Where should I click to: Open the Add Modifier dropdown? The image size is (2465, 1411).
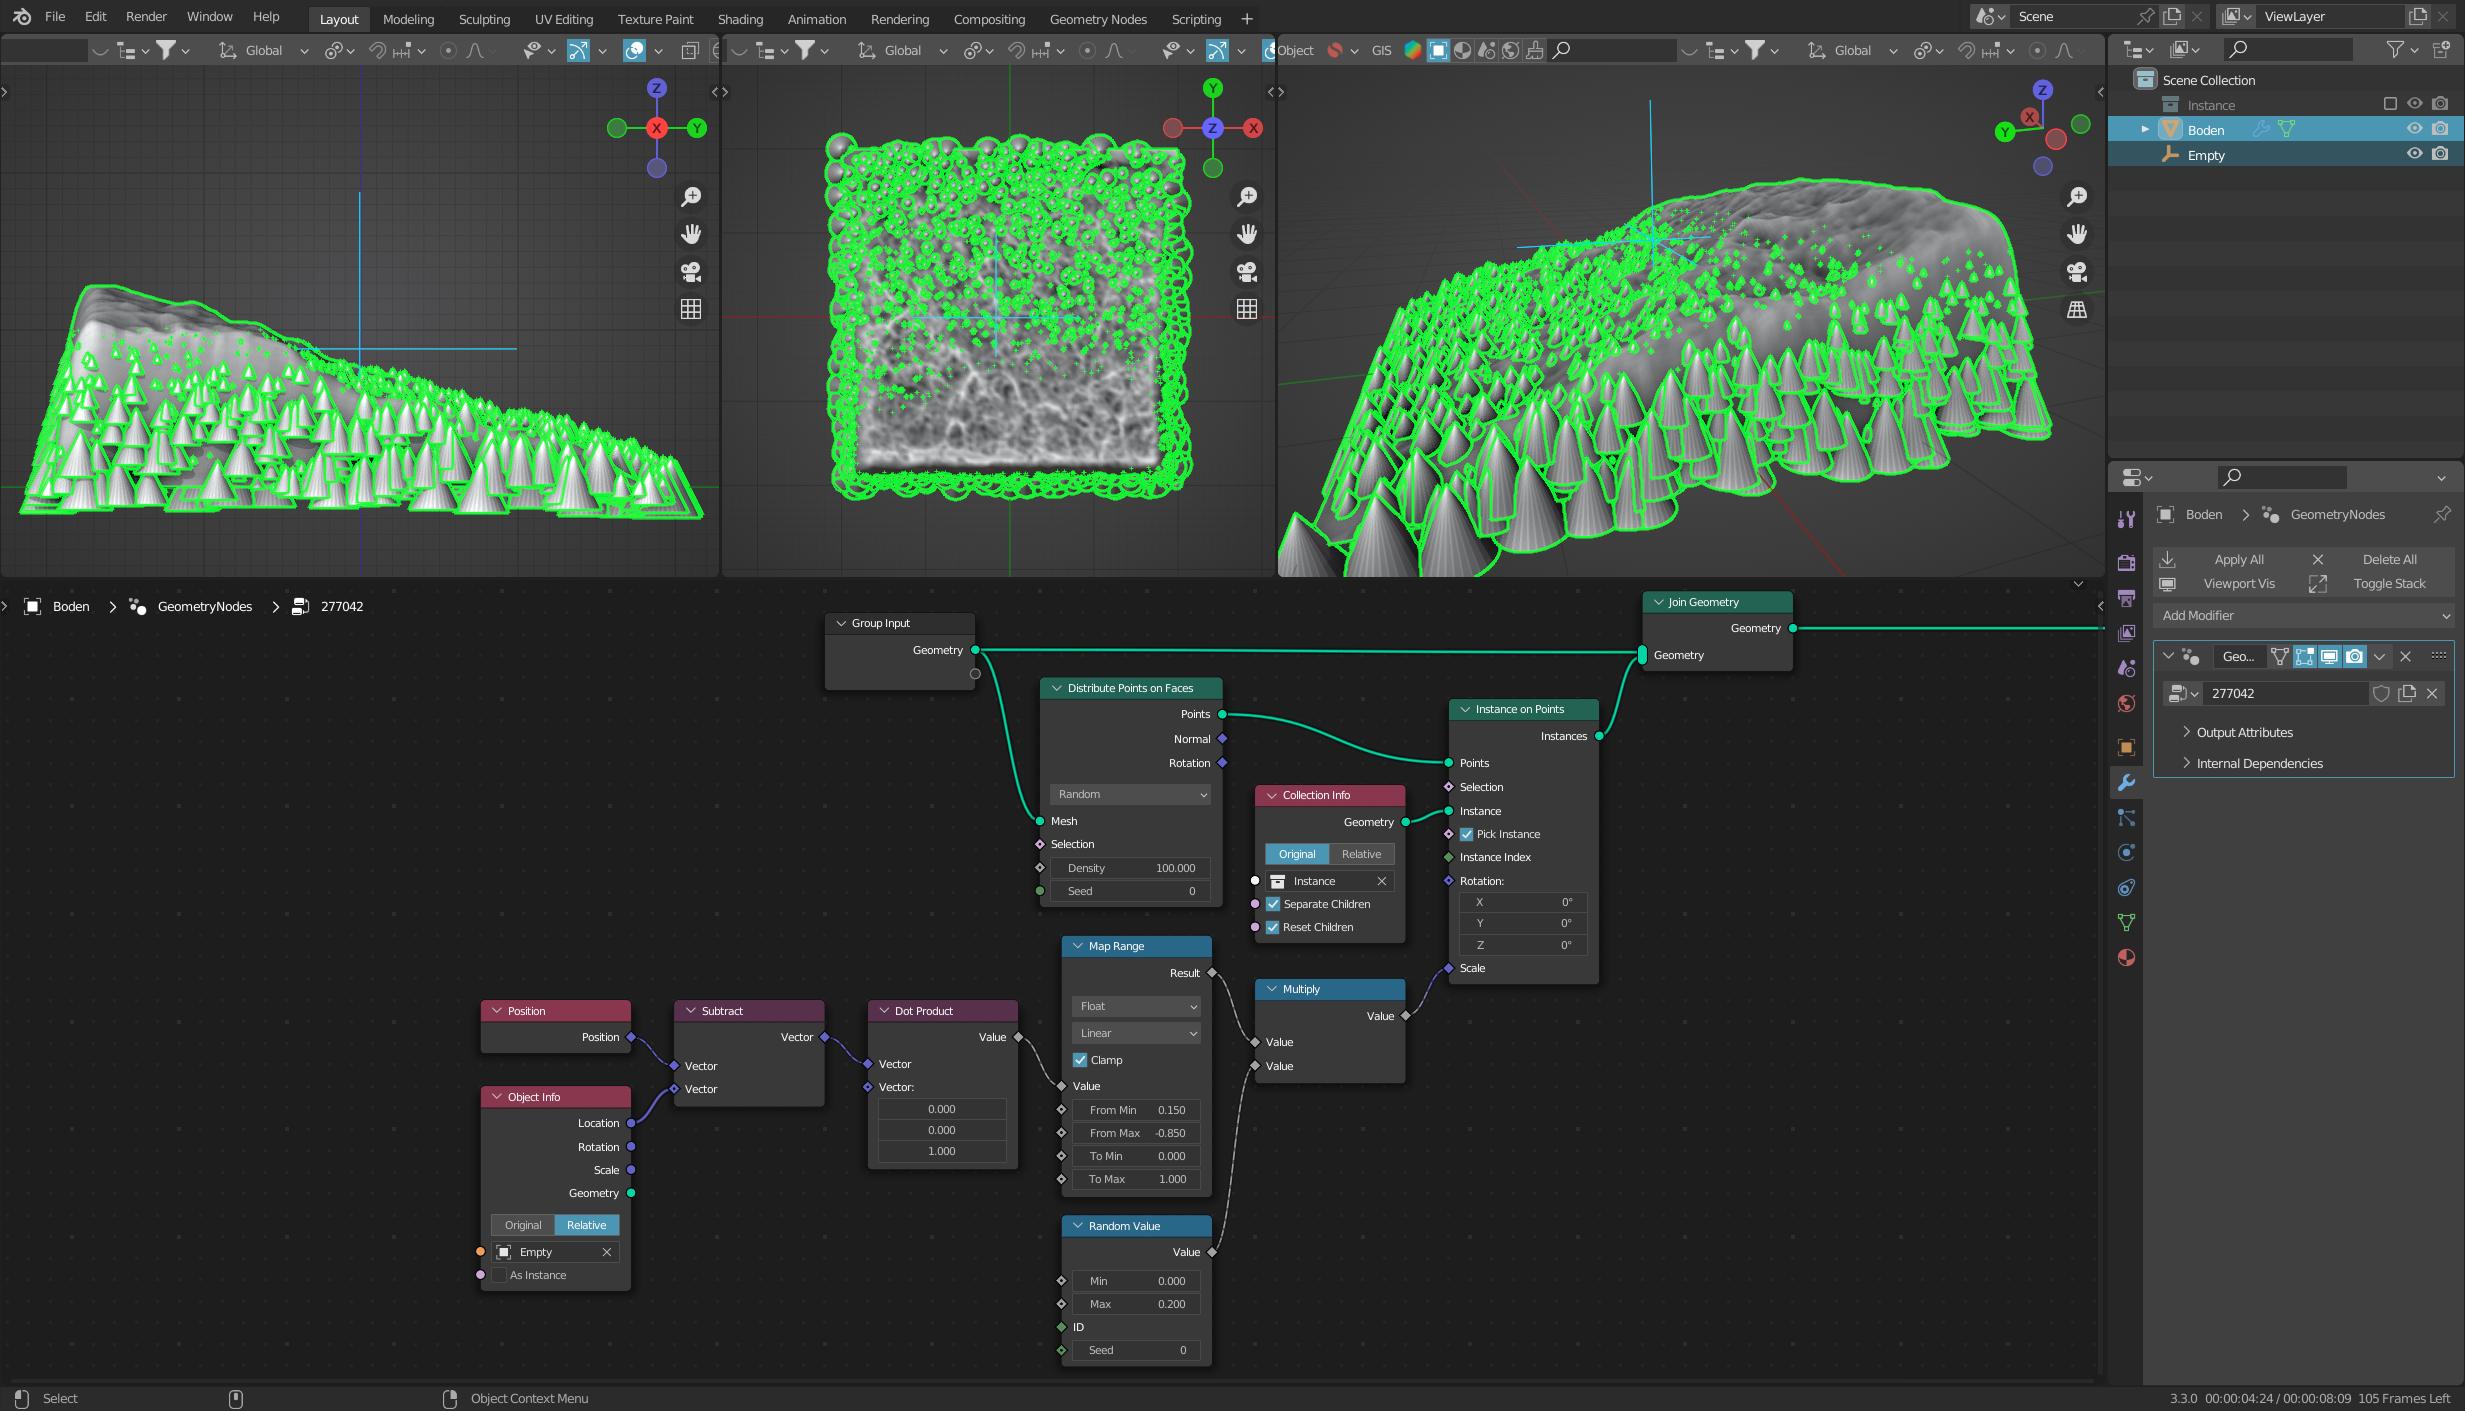coord(2303,615)
